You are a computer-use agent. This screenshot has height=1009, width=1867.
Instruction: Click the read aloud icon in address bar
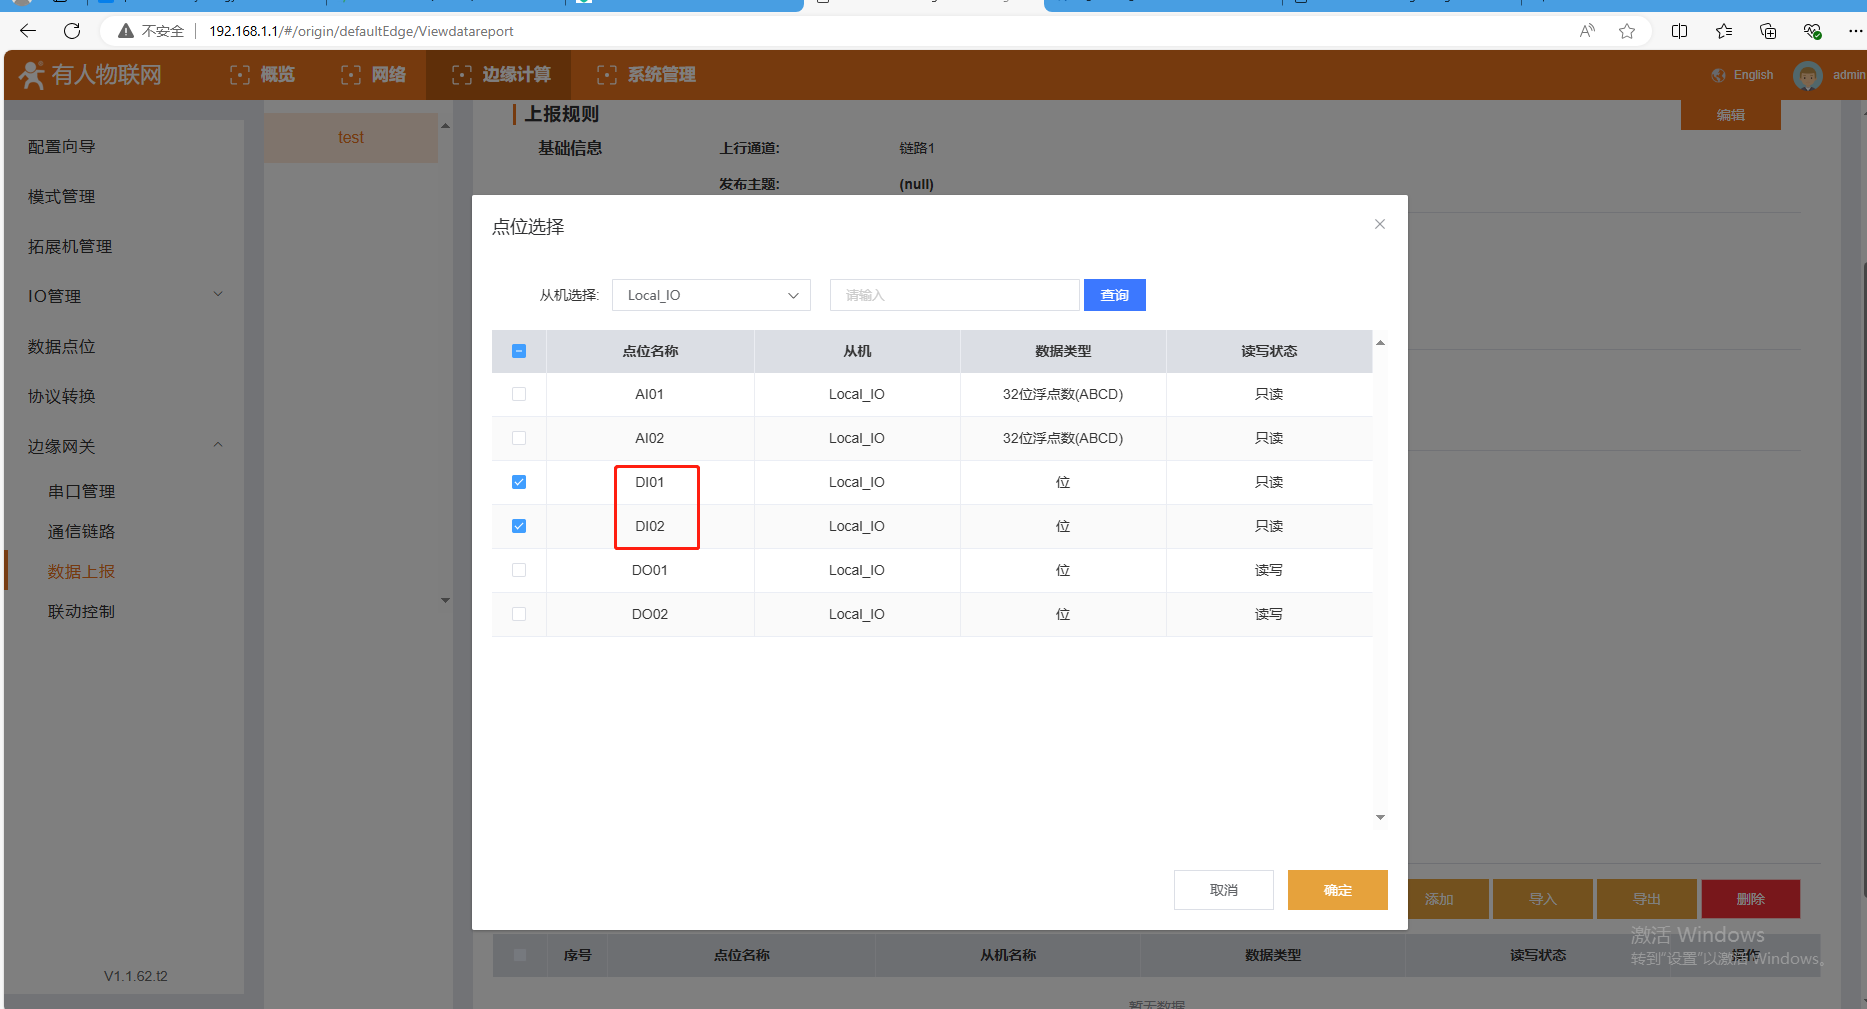[1587, 31]
